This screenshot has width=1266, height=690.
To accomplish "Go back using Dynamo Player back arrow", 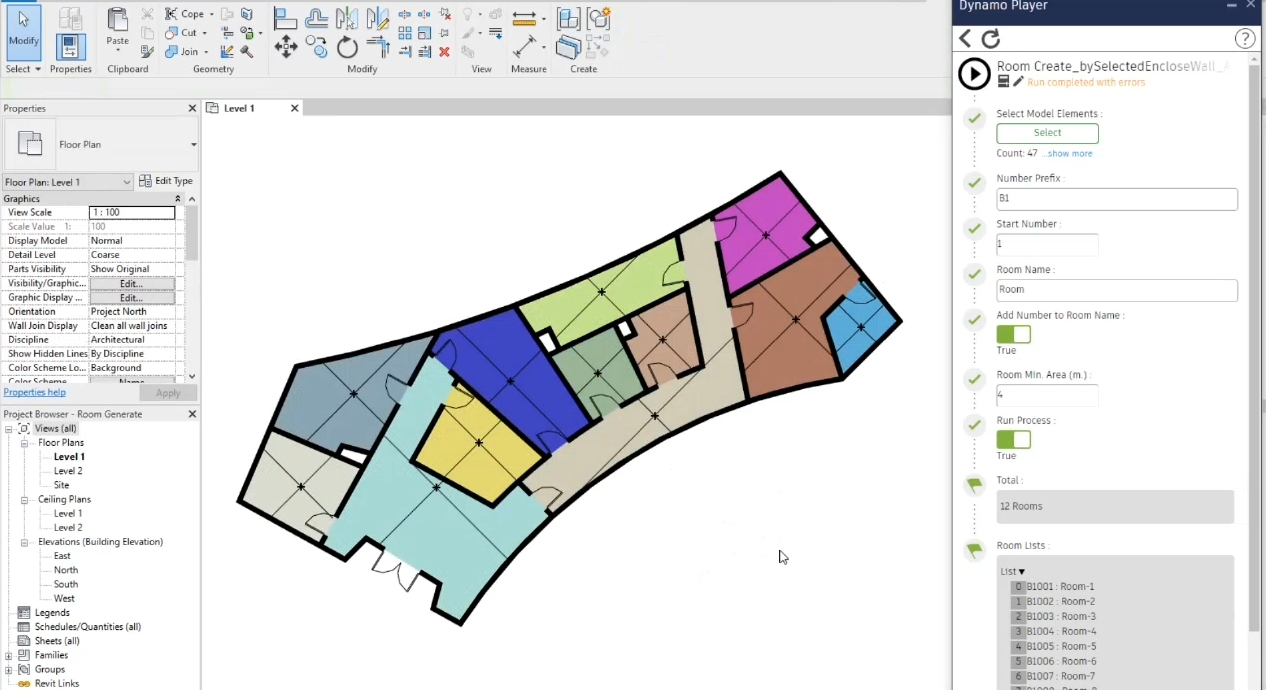I will pyautogui.click(x=965, y=39).
